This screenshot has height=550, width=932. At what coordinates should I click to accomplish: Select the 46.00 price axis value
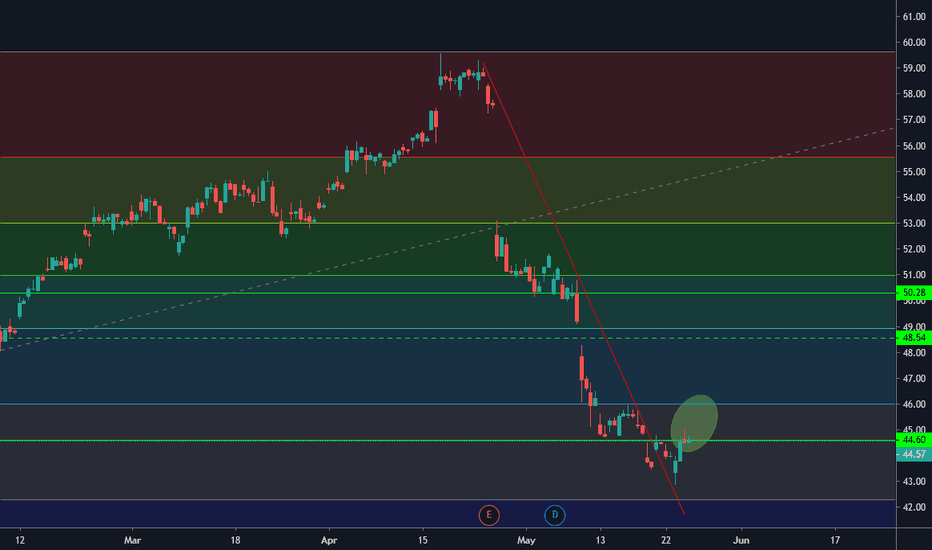914,404
